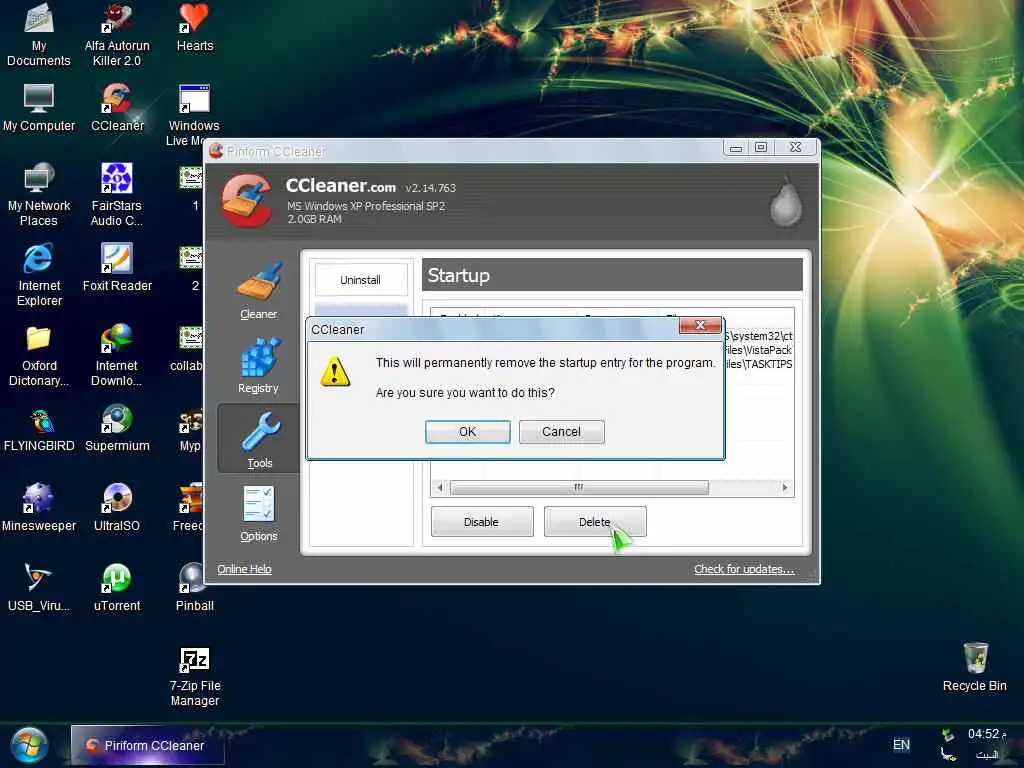The height and width of the screenshot is (768, 1024).
Task: Open the Start menu orb
Action: 29,745
